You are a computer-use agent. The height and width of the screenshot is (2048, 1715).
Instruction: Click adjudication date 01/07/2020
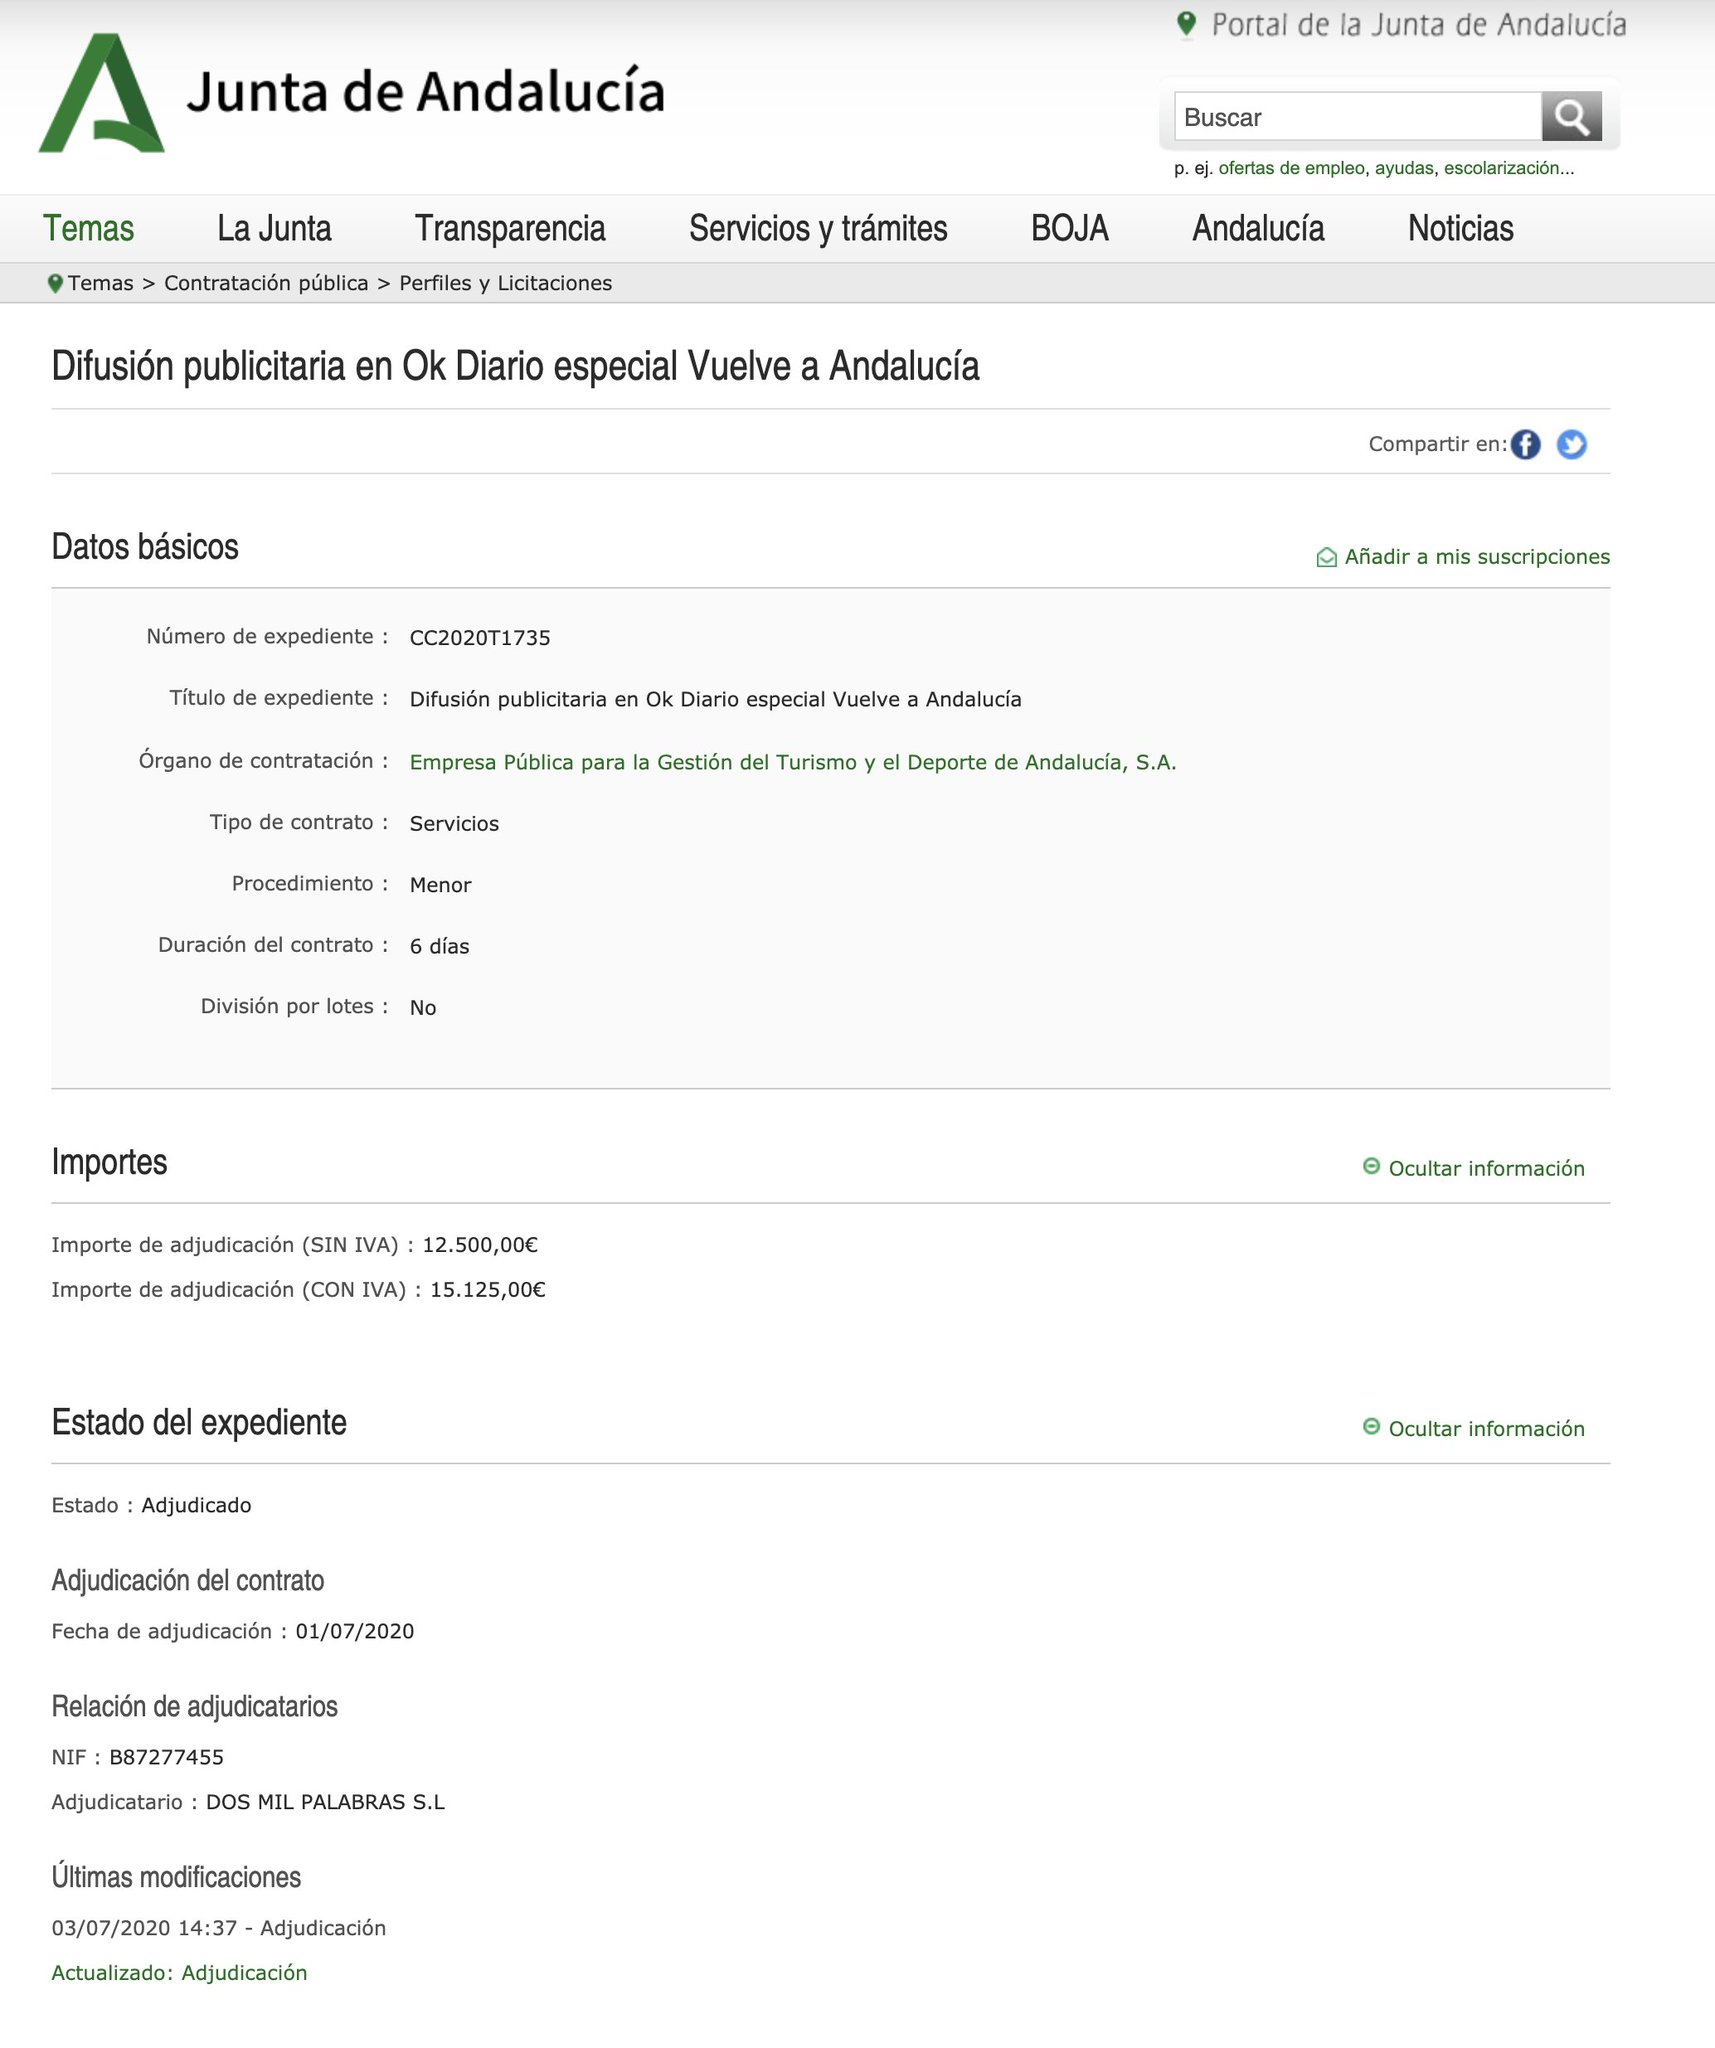355,1631
